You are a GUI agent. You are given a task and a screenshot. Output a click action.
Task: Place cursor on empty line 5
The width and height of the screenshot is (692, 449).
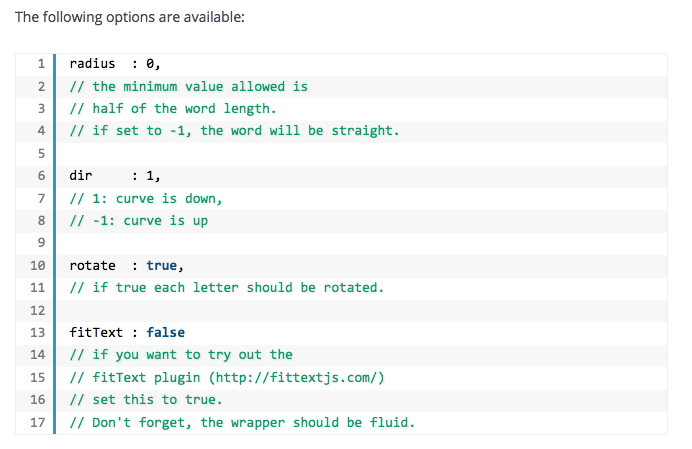361,154
